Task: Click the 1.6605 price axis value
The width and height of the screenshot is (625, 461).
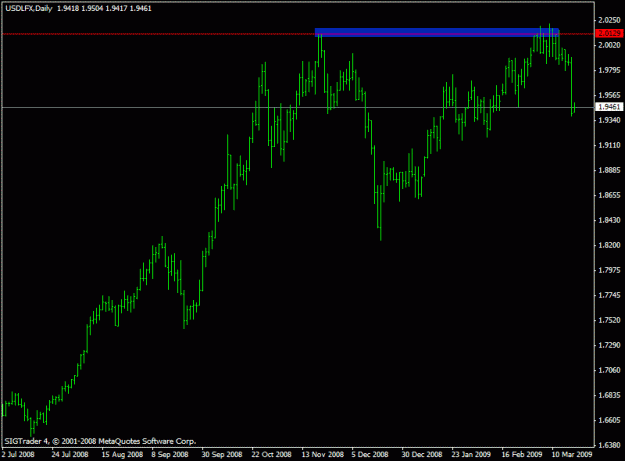Action: coord(609,420)
